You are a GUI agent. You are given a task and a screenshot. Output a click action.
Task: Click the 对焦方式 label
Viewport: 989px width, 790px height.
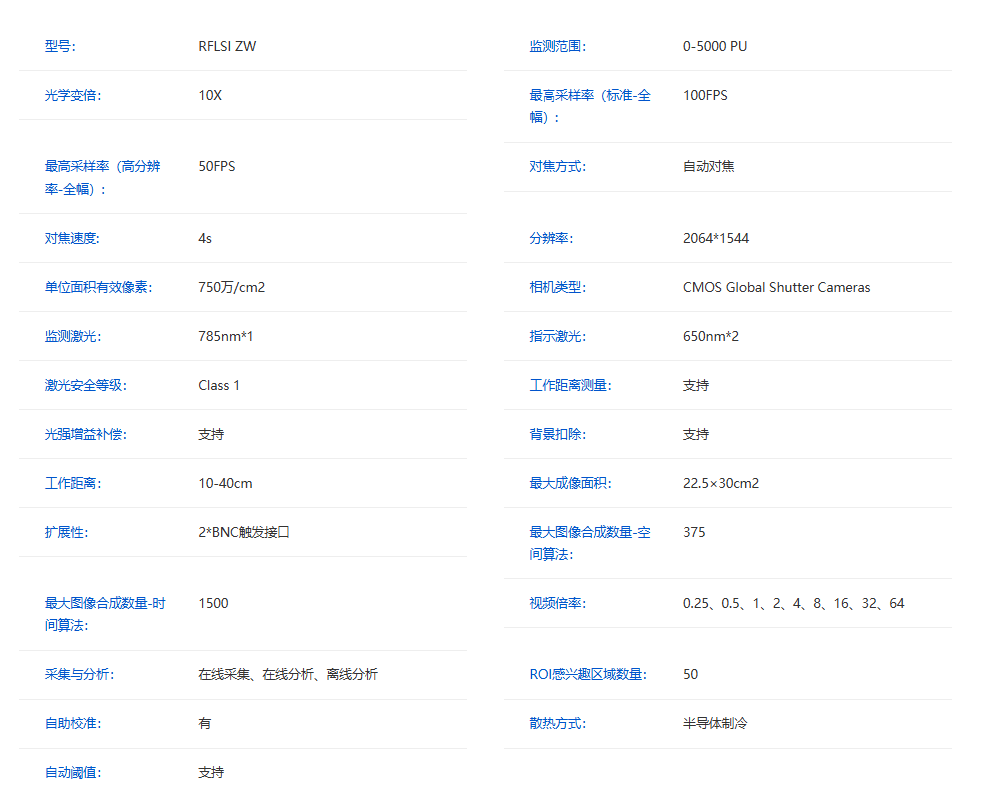pos(556,166)
